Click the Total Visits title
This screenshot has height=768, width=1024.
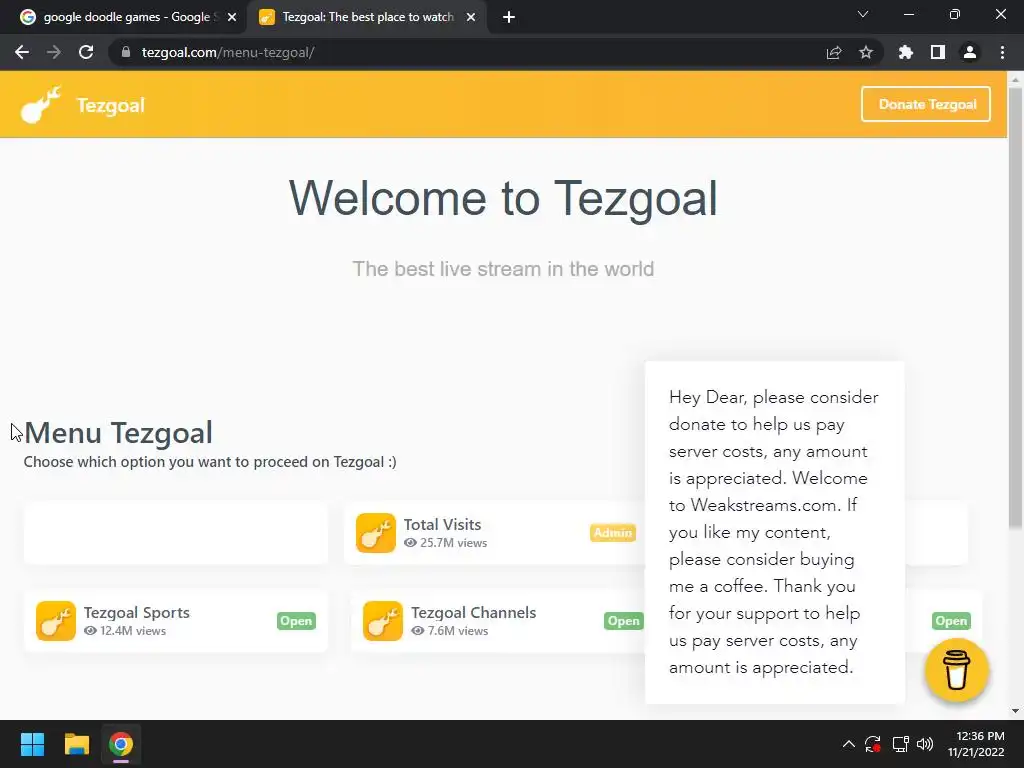pos(442,524)
